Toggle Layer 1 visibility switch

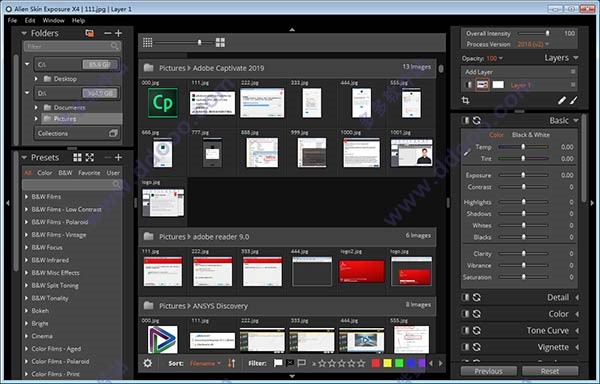click(x=468, y=85)
